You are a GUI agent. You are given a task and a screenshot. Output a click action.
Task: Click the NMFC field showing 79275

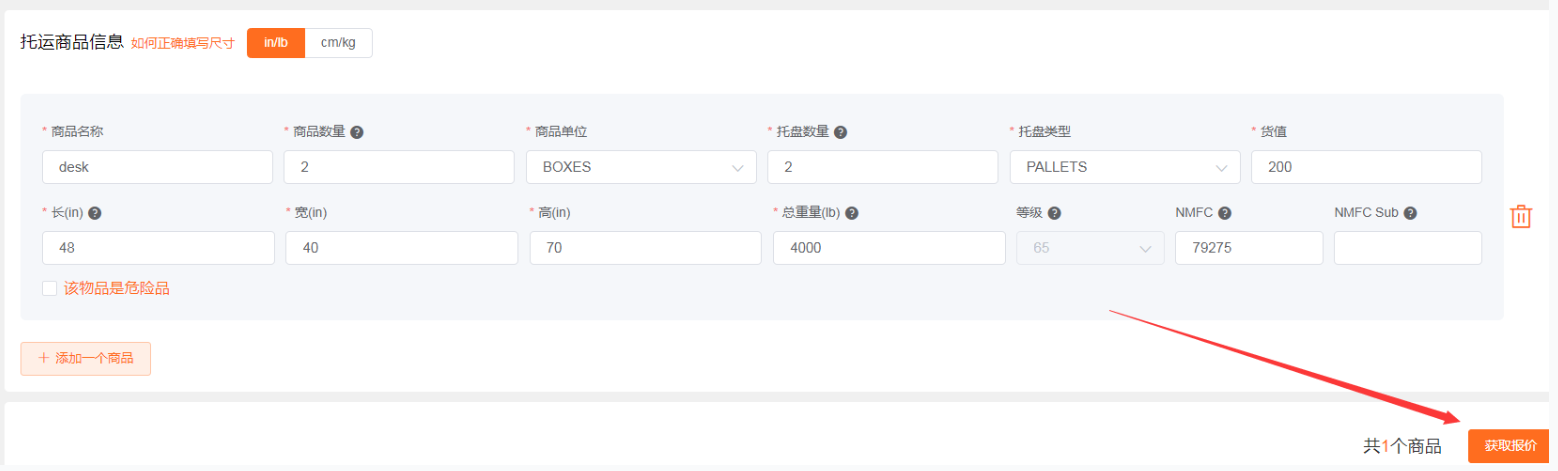click(x=1248, y=248)
